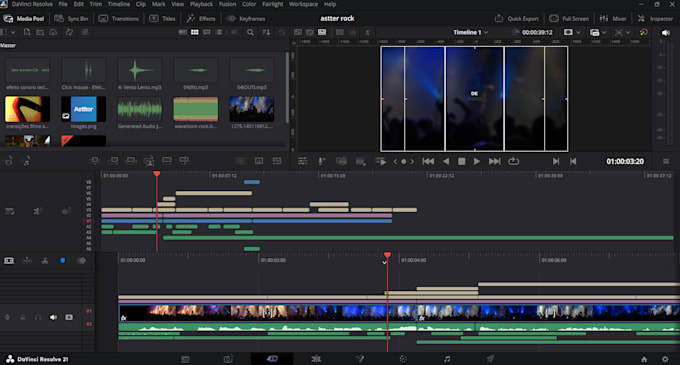This screenshot has height=365, width=680.
Task: Toggle the Keyframes panel
Action: click(246, 19)
